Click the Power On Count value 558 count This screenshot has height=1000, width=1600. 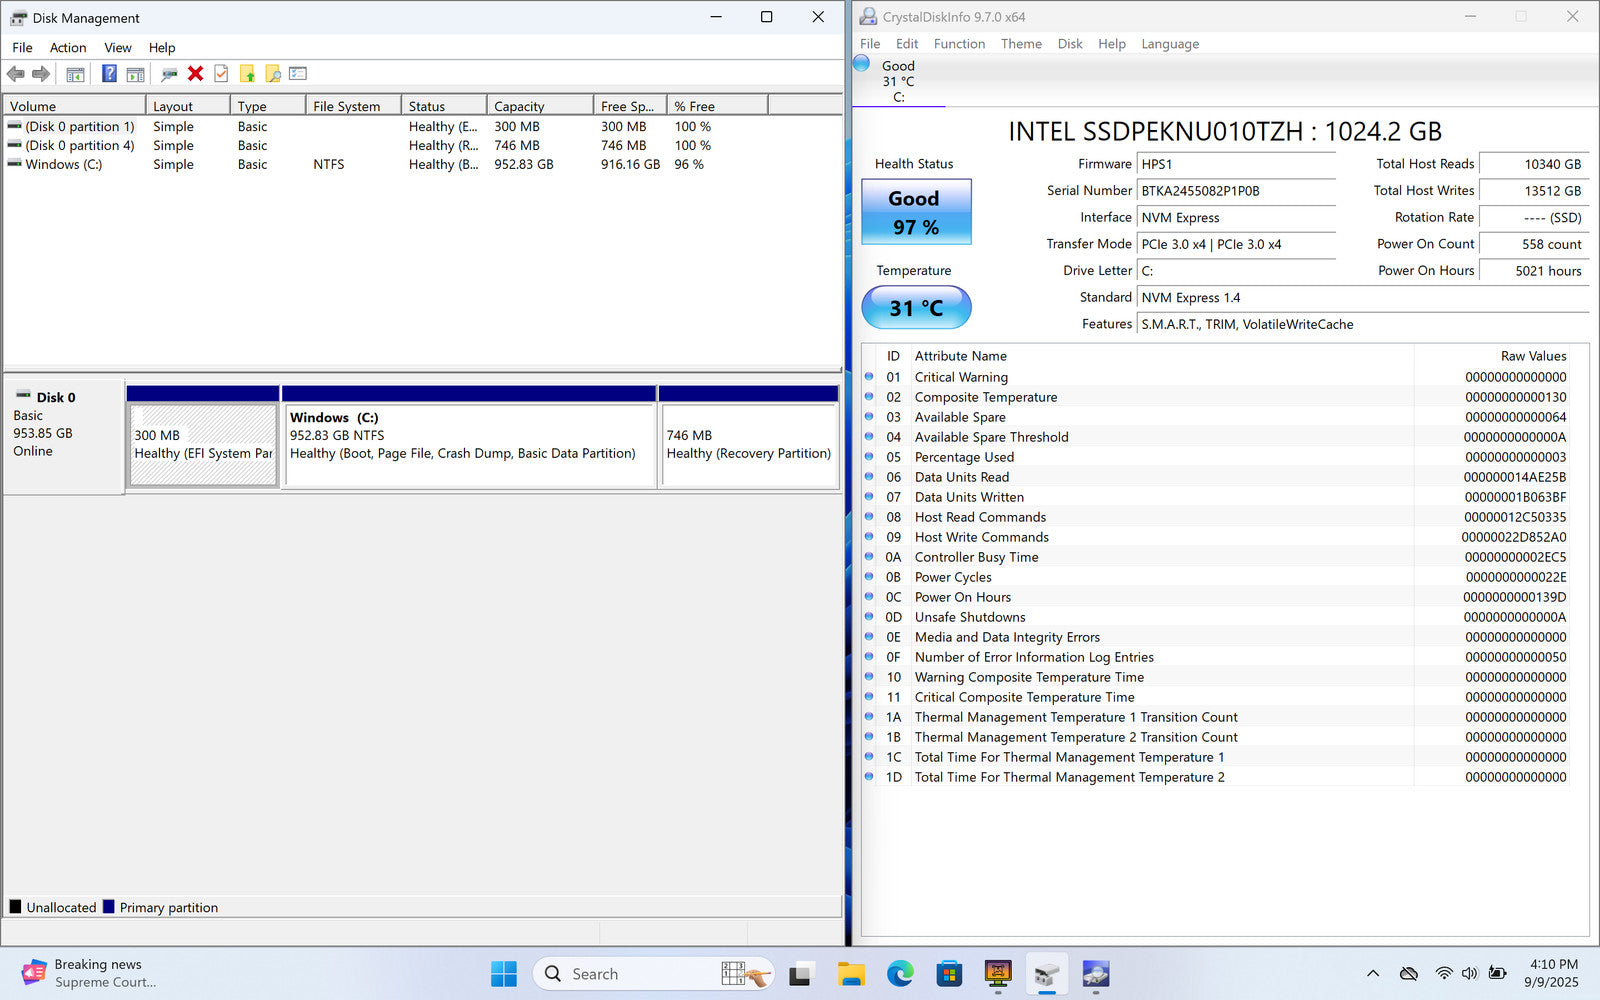[1534, 244]
